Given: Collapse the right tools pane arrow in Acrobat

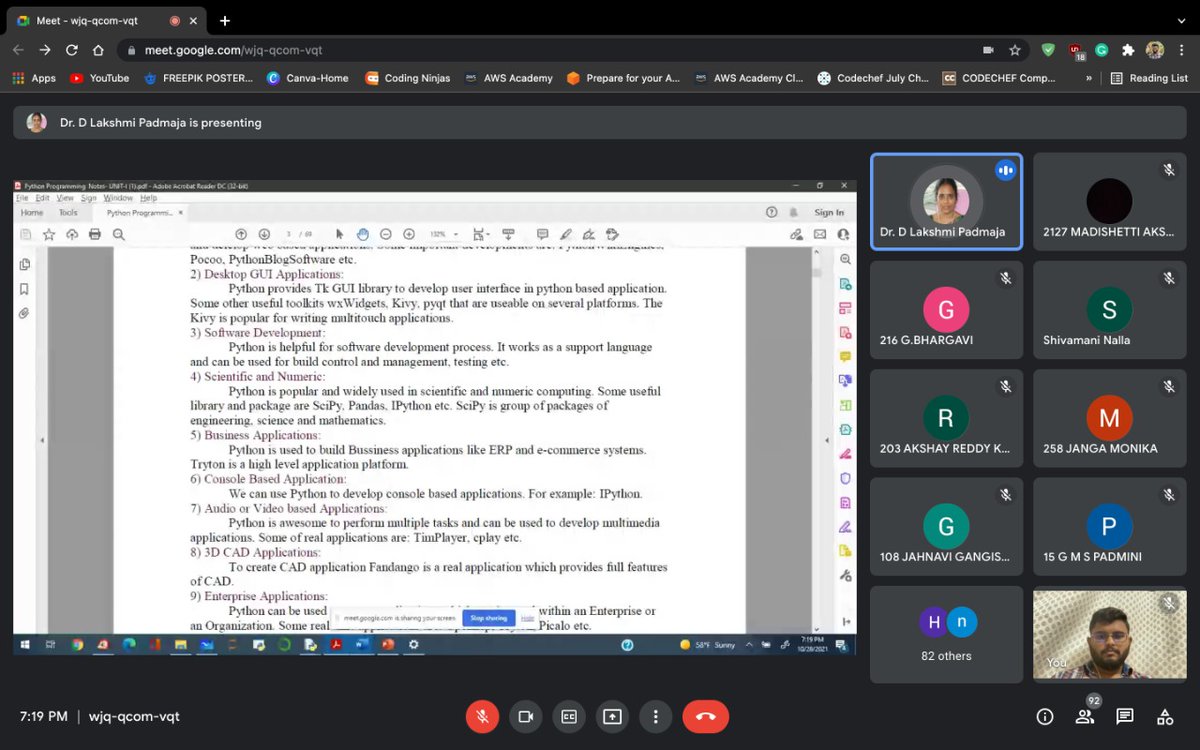Looking at the screenshot, I should point(827,440).
